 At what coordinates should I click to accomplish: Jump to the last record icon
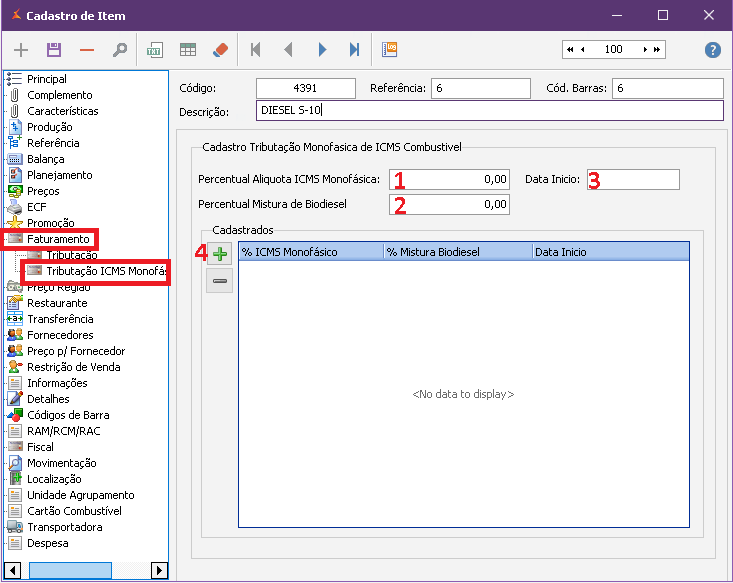[x=354, y=50]
